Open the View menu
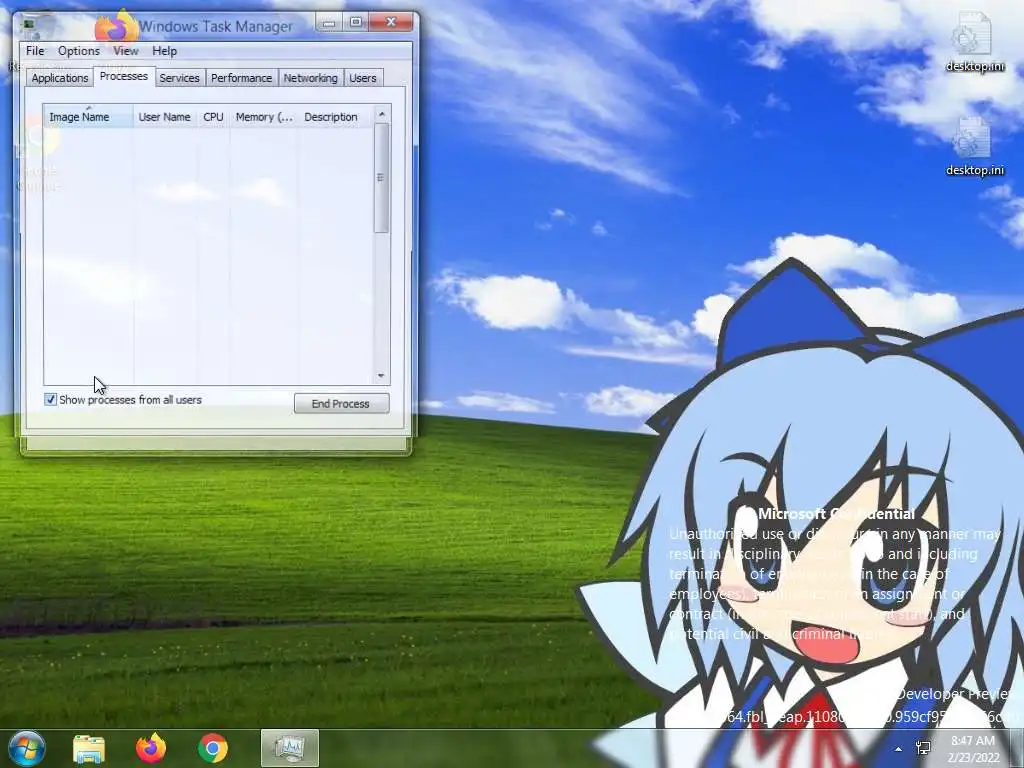Image resolution: width=1024 pixels, height=768 pixels. (x=125, y=51)
